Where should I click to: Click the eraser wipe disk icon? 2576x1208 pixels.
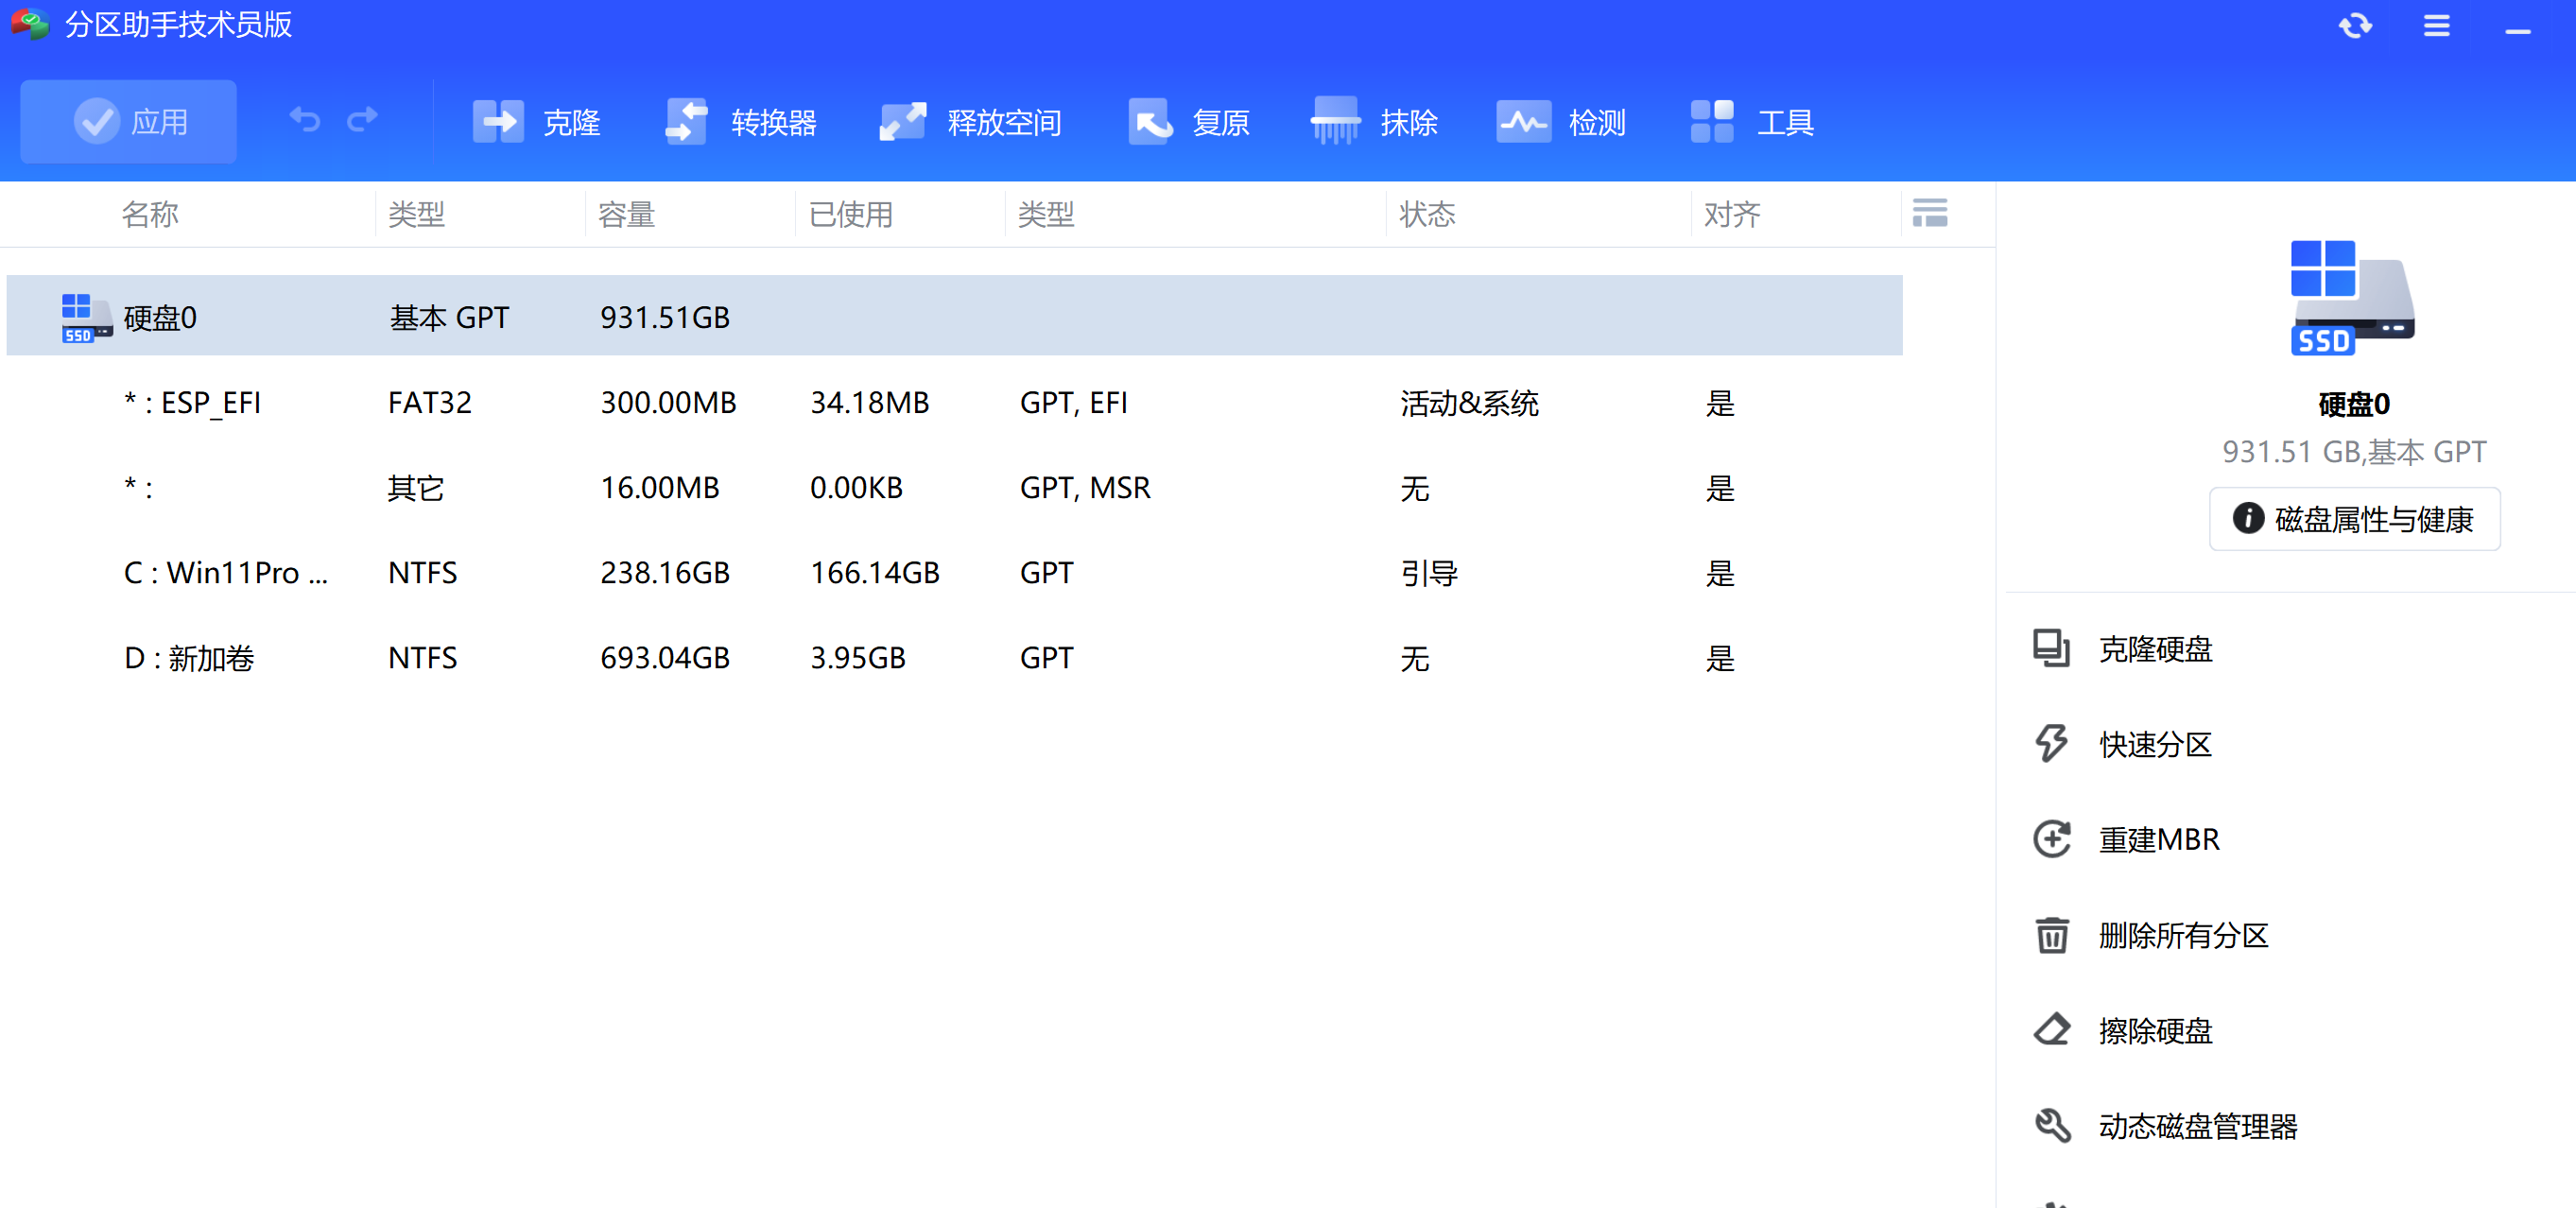coord(2052,1029)
